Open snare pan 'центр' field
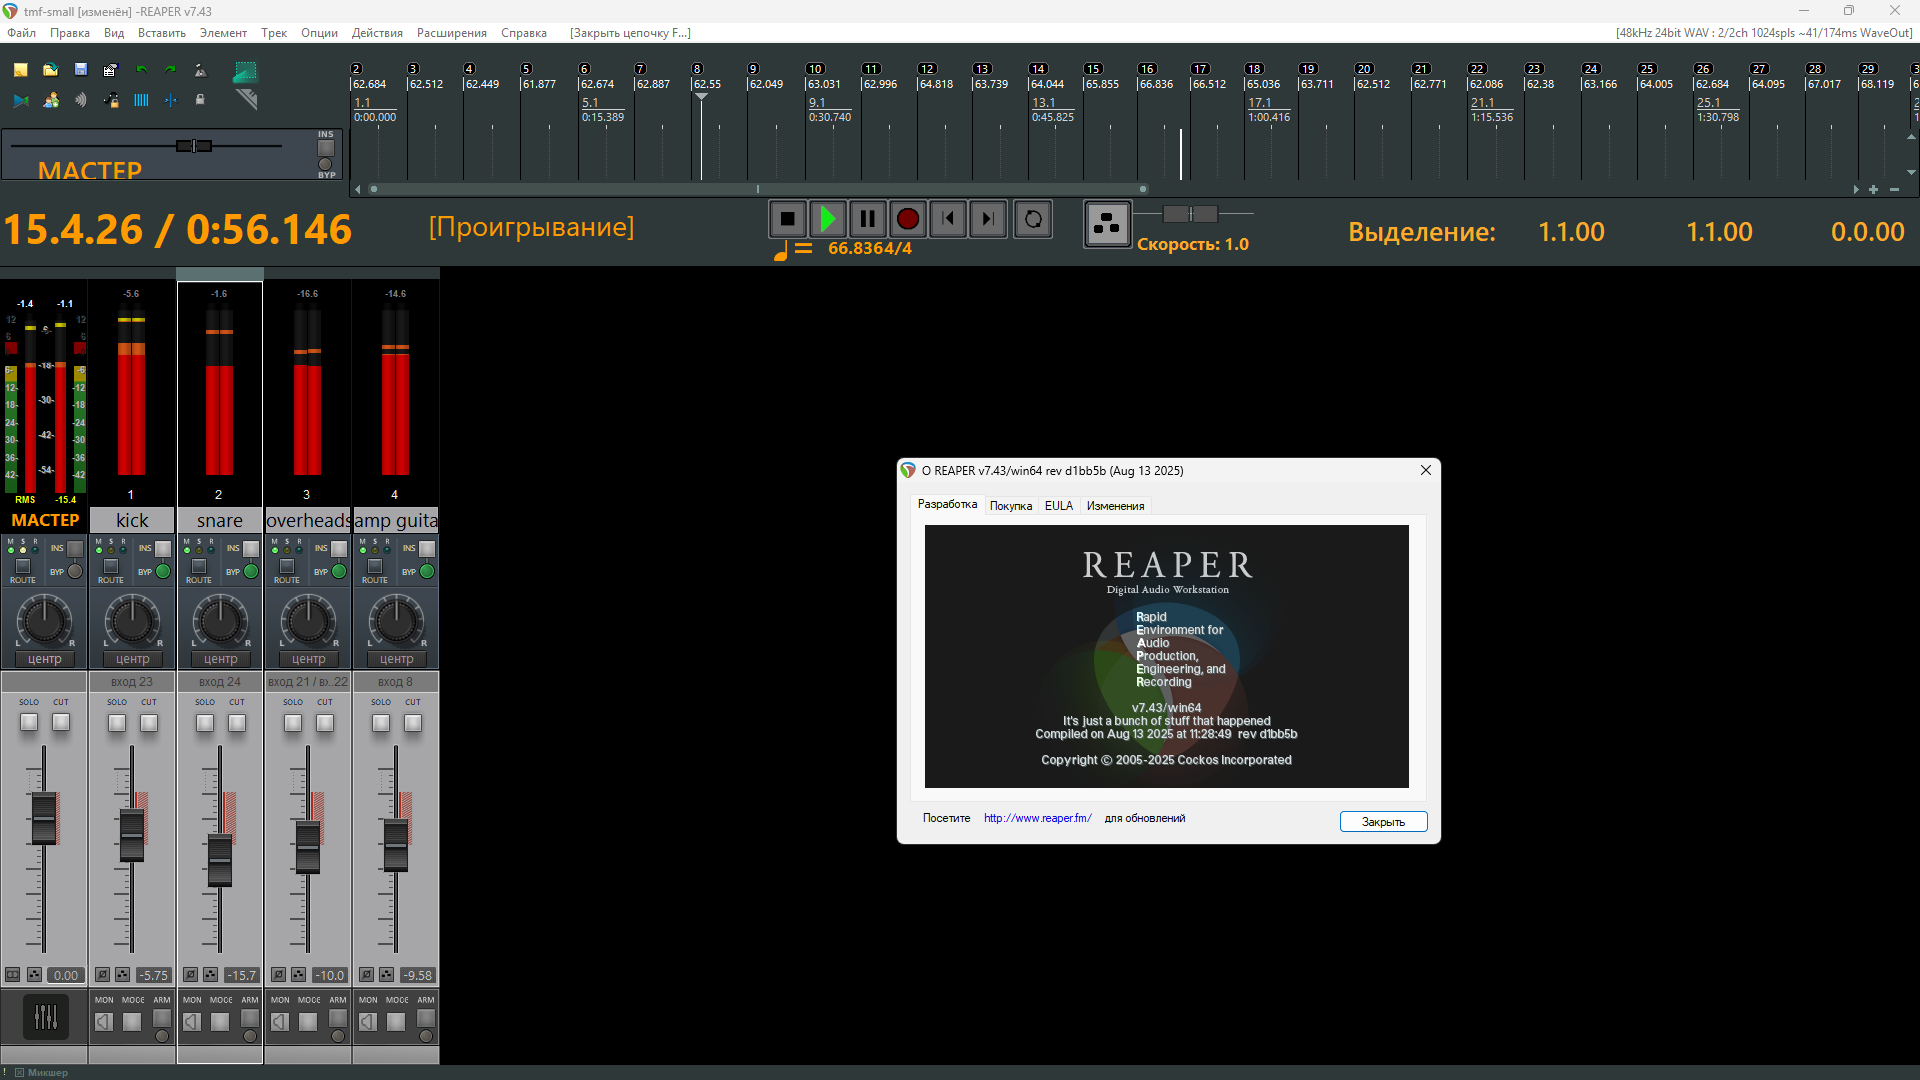 [220, 659]
